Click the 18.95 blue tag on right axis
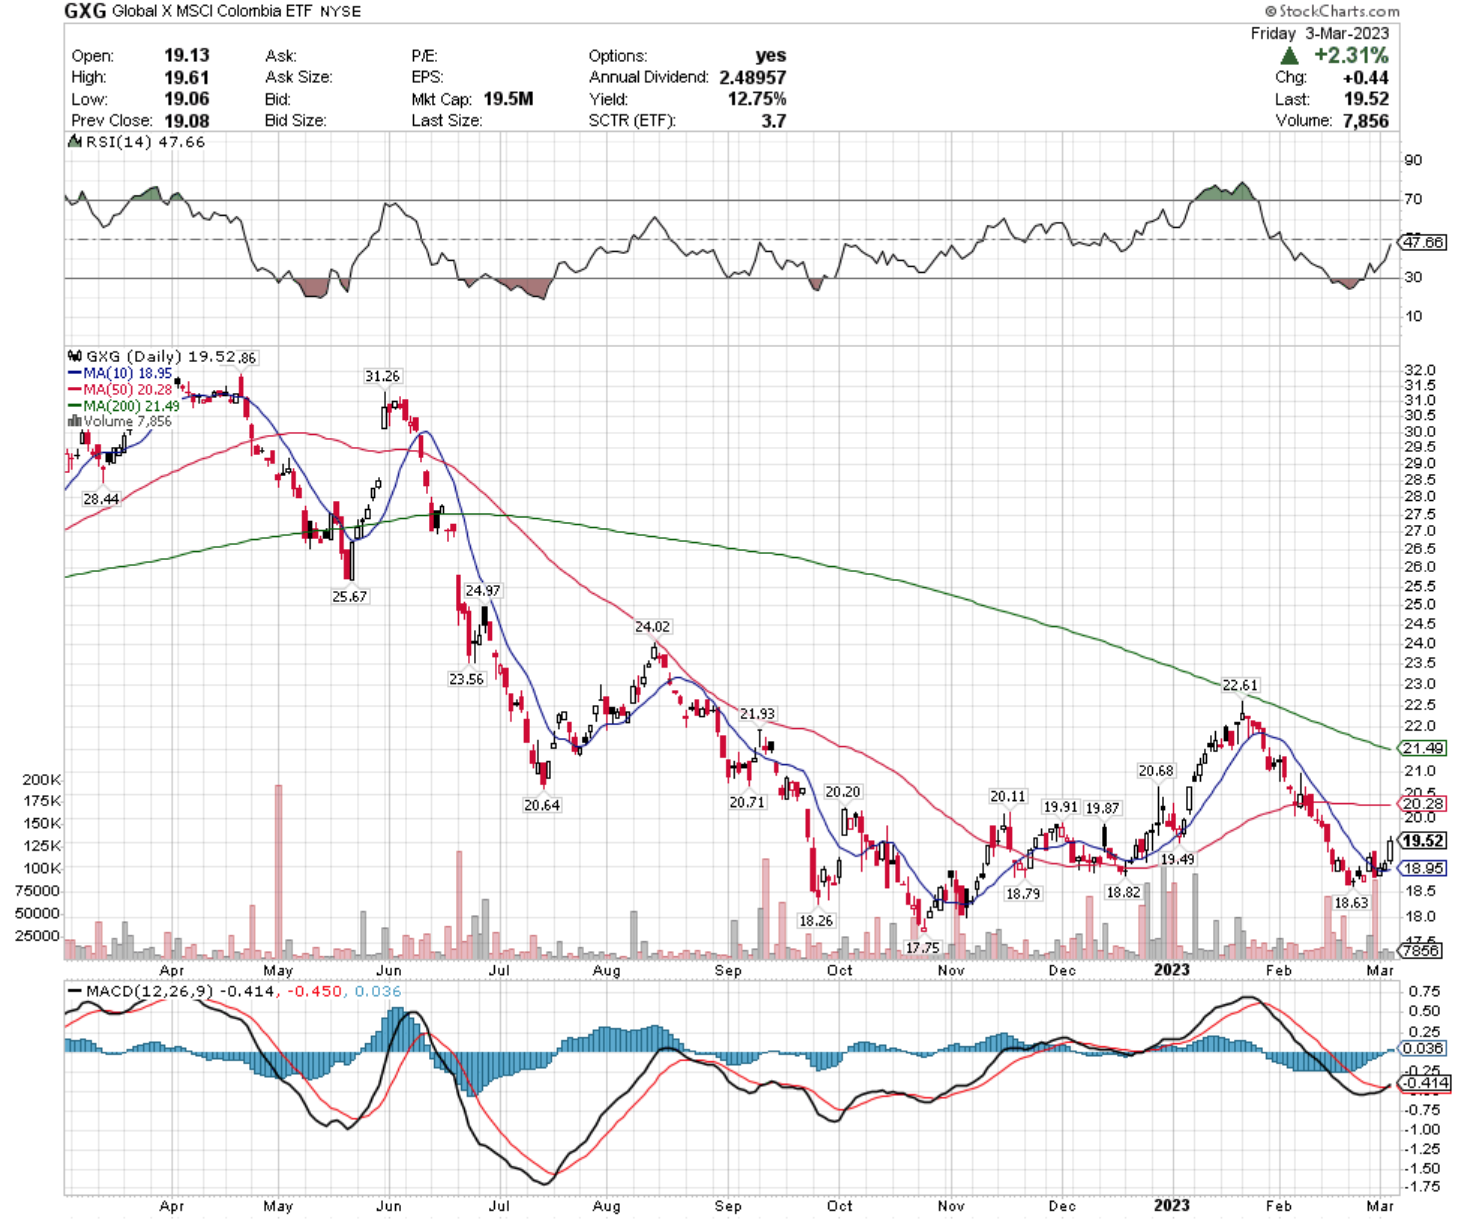The image size is (1468, 1224). [1423, 868]
